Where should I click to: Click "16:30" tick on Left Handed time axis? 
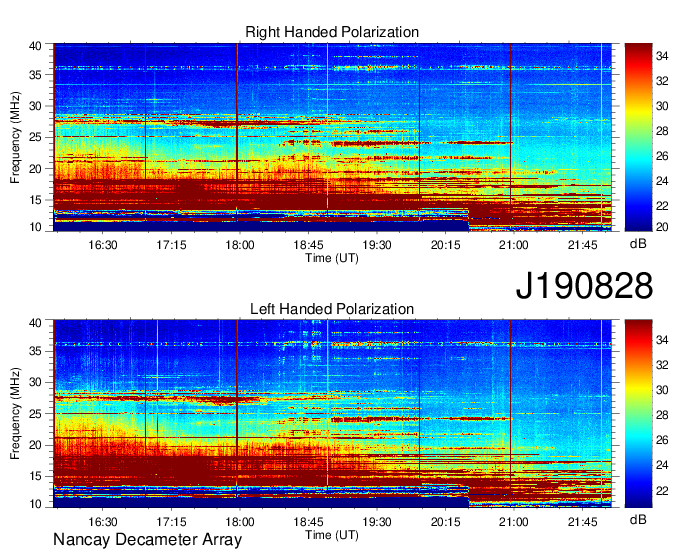tap(103, 522)
